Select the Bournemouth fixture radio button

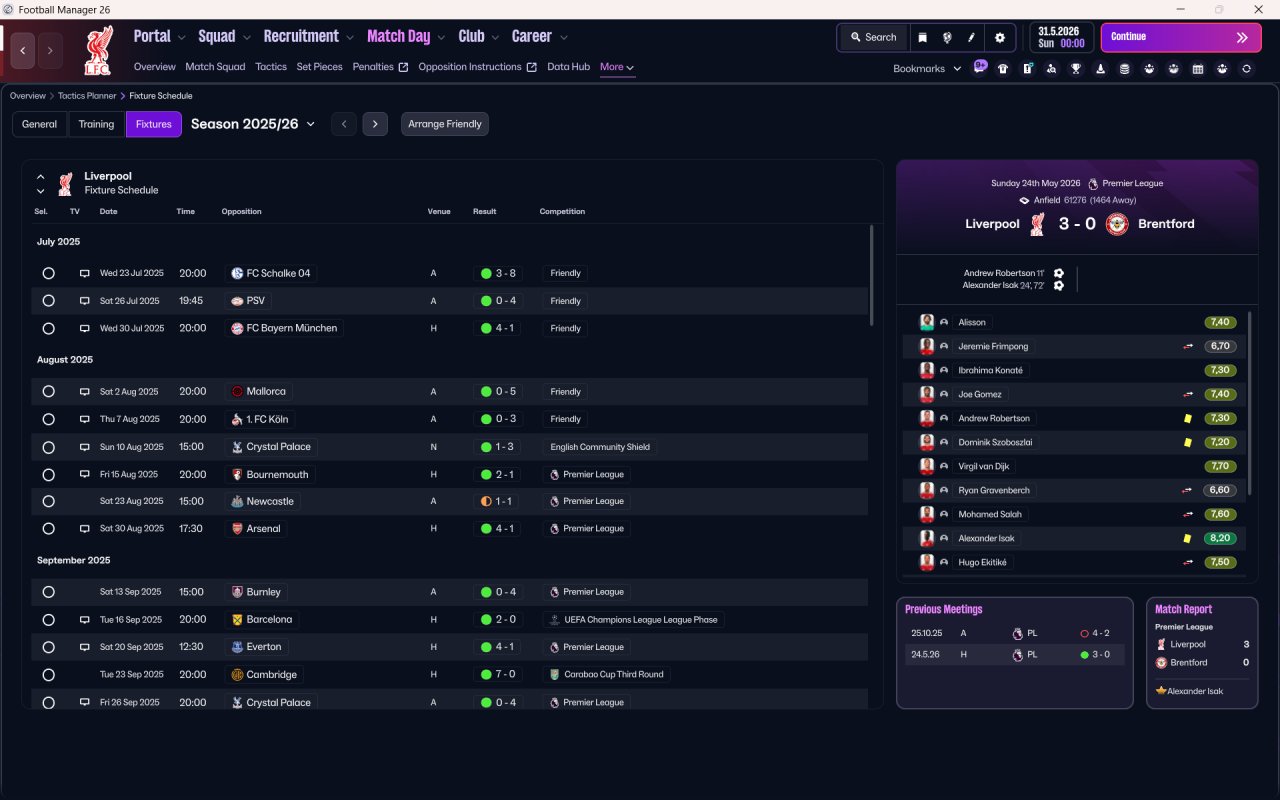[48, 474]
